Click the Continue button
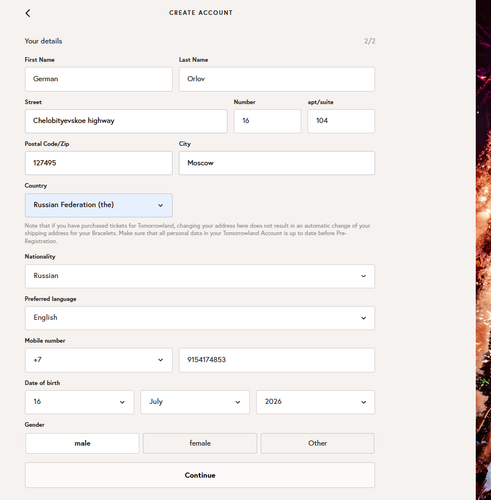The image size is (491, 500). coord(200,475)
